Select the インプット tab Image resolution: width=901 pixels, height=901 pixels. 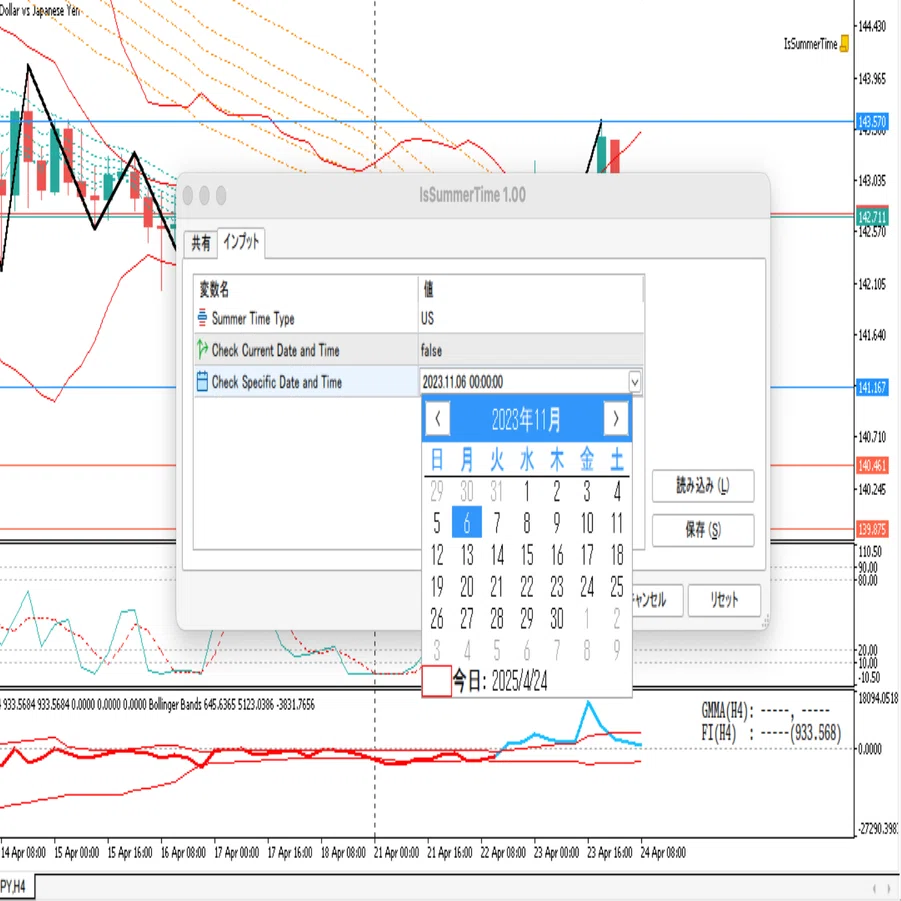(241, 242)
